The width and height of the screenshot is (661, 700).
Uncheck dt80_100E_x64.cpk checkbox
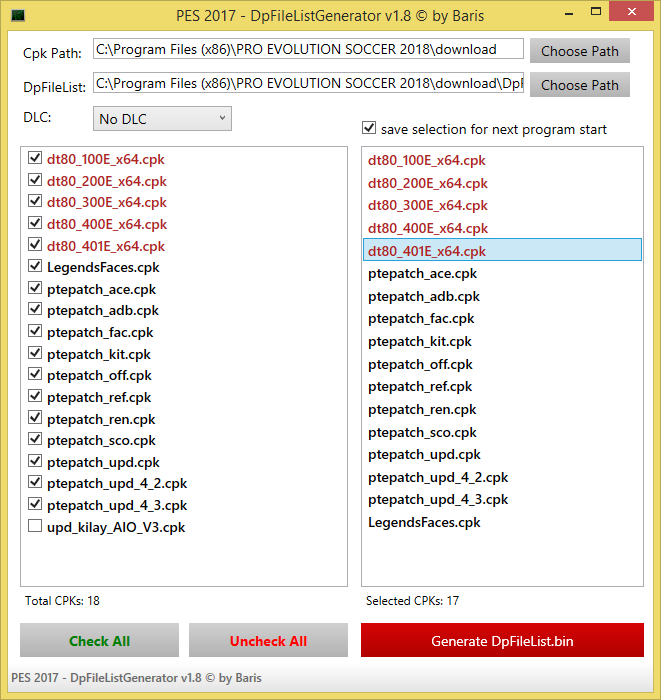tap(35, 158)
